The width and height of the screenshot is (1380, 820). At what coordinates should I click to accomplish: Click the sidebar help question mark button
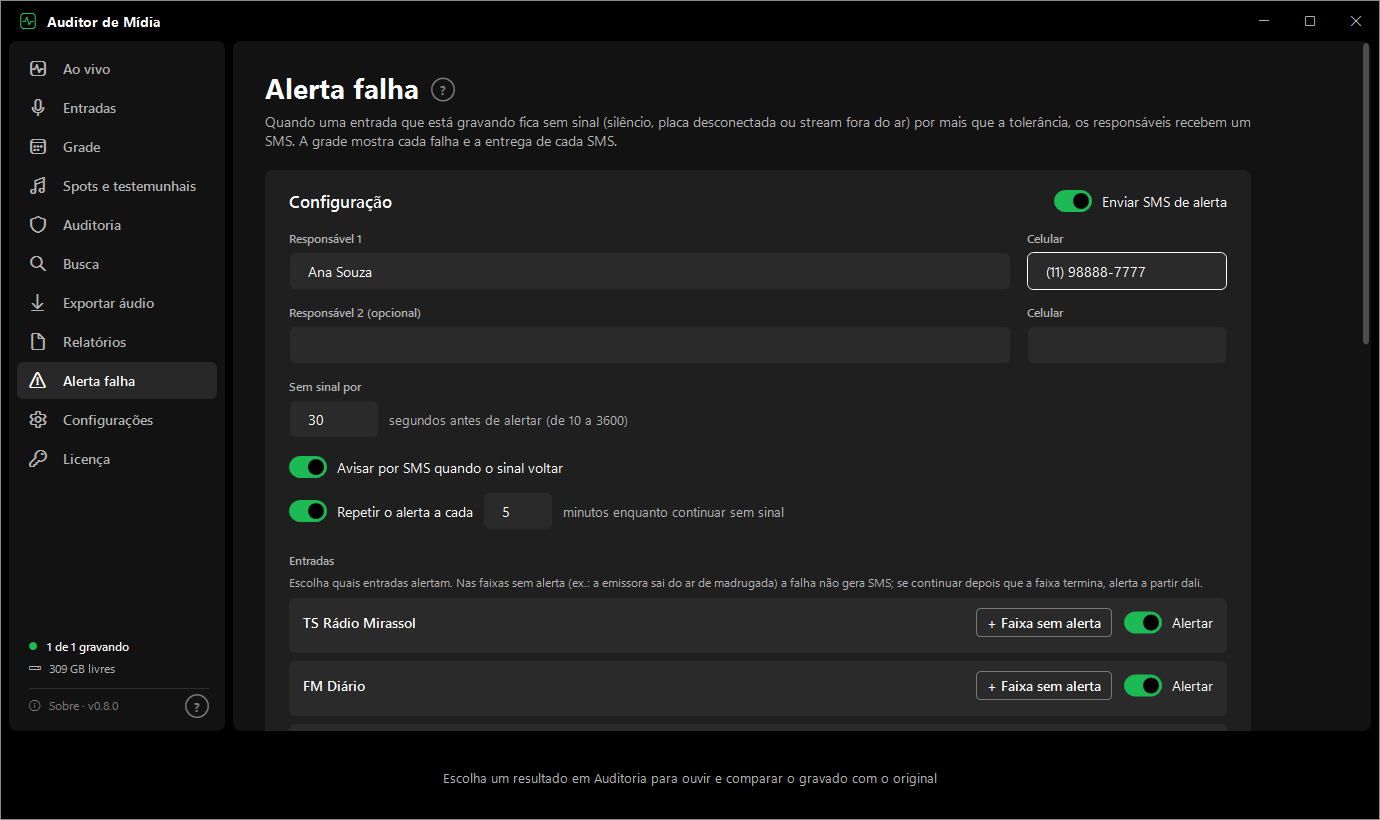pyautogui.click(x=197, y=706)
